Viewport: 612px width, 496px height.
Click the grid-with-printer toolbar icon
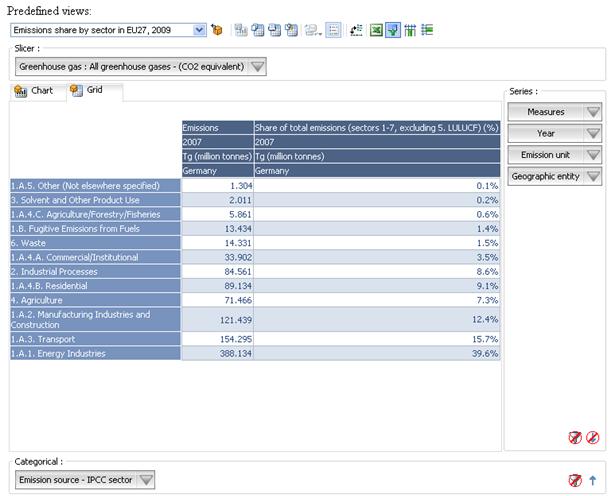pos(275,30)
